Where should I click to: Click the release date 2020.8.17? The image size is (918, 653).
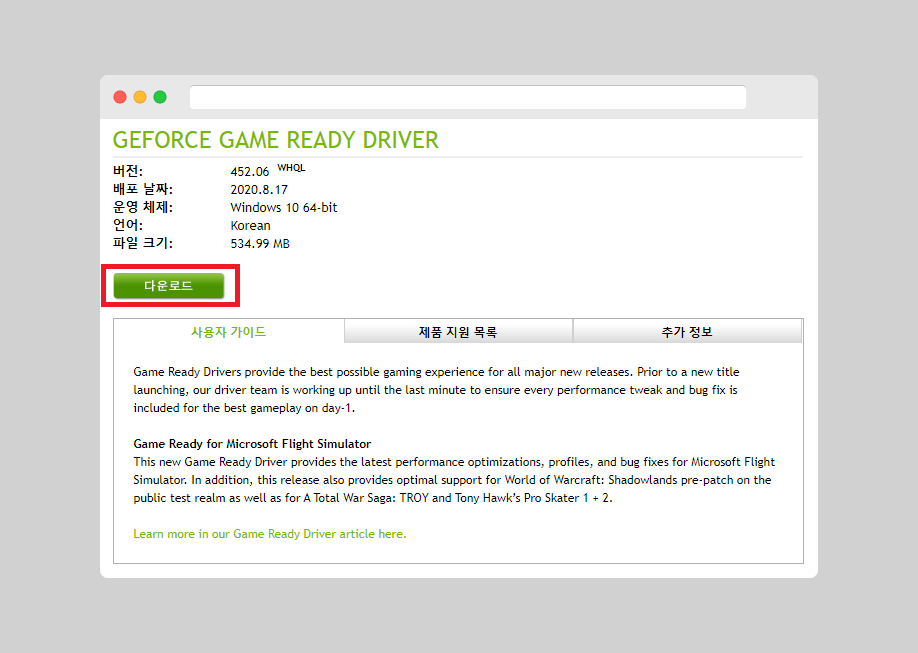pos(259,190)
